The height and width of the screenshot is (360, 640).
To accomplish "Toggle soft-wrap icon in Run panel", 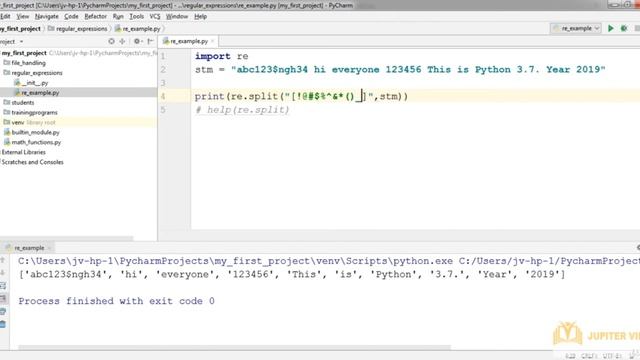I will 3,286.
